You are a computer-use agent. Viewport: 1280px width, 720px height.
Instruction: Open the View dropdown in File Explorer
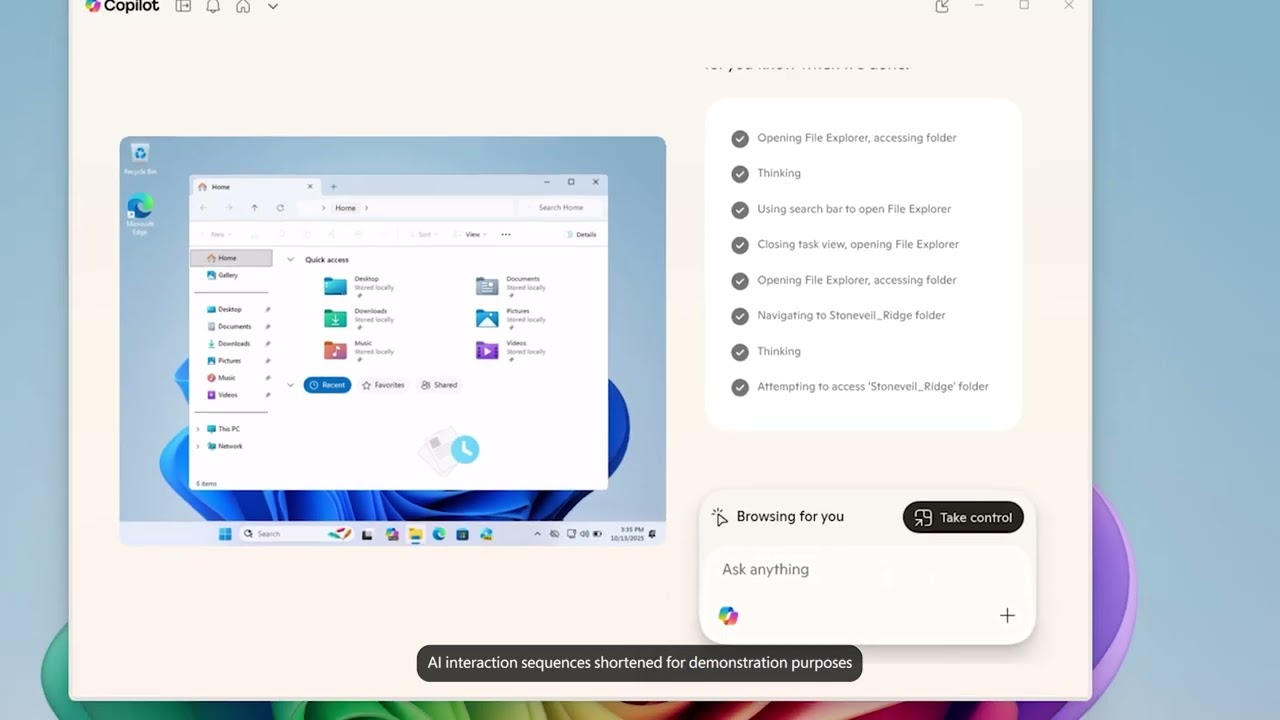coord(470,234)
